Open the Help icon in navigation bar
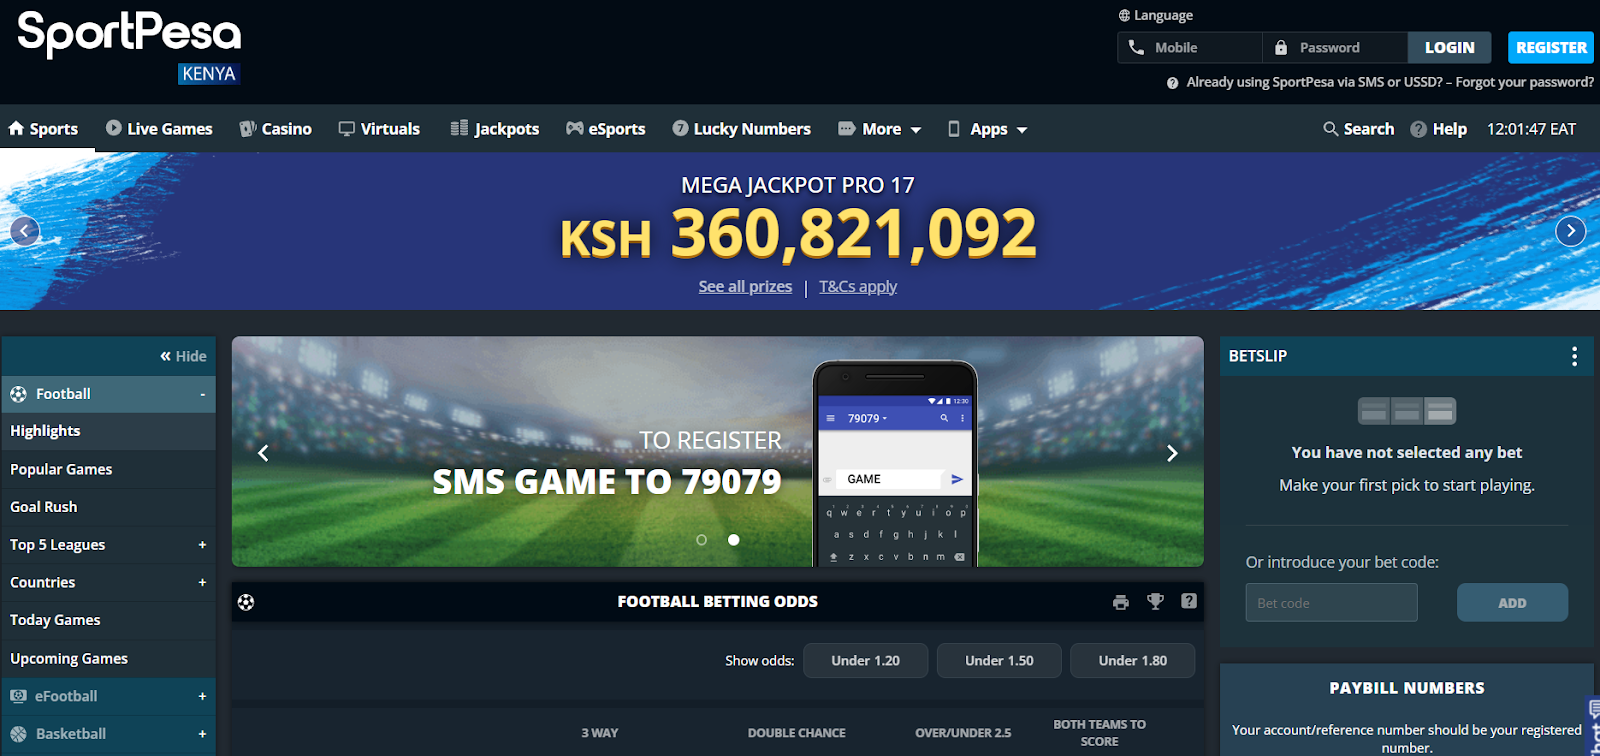Screen dimensions: 1600x756 click(x=1418, y=129)
